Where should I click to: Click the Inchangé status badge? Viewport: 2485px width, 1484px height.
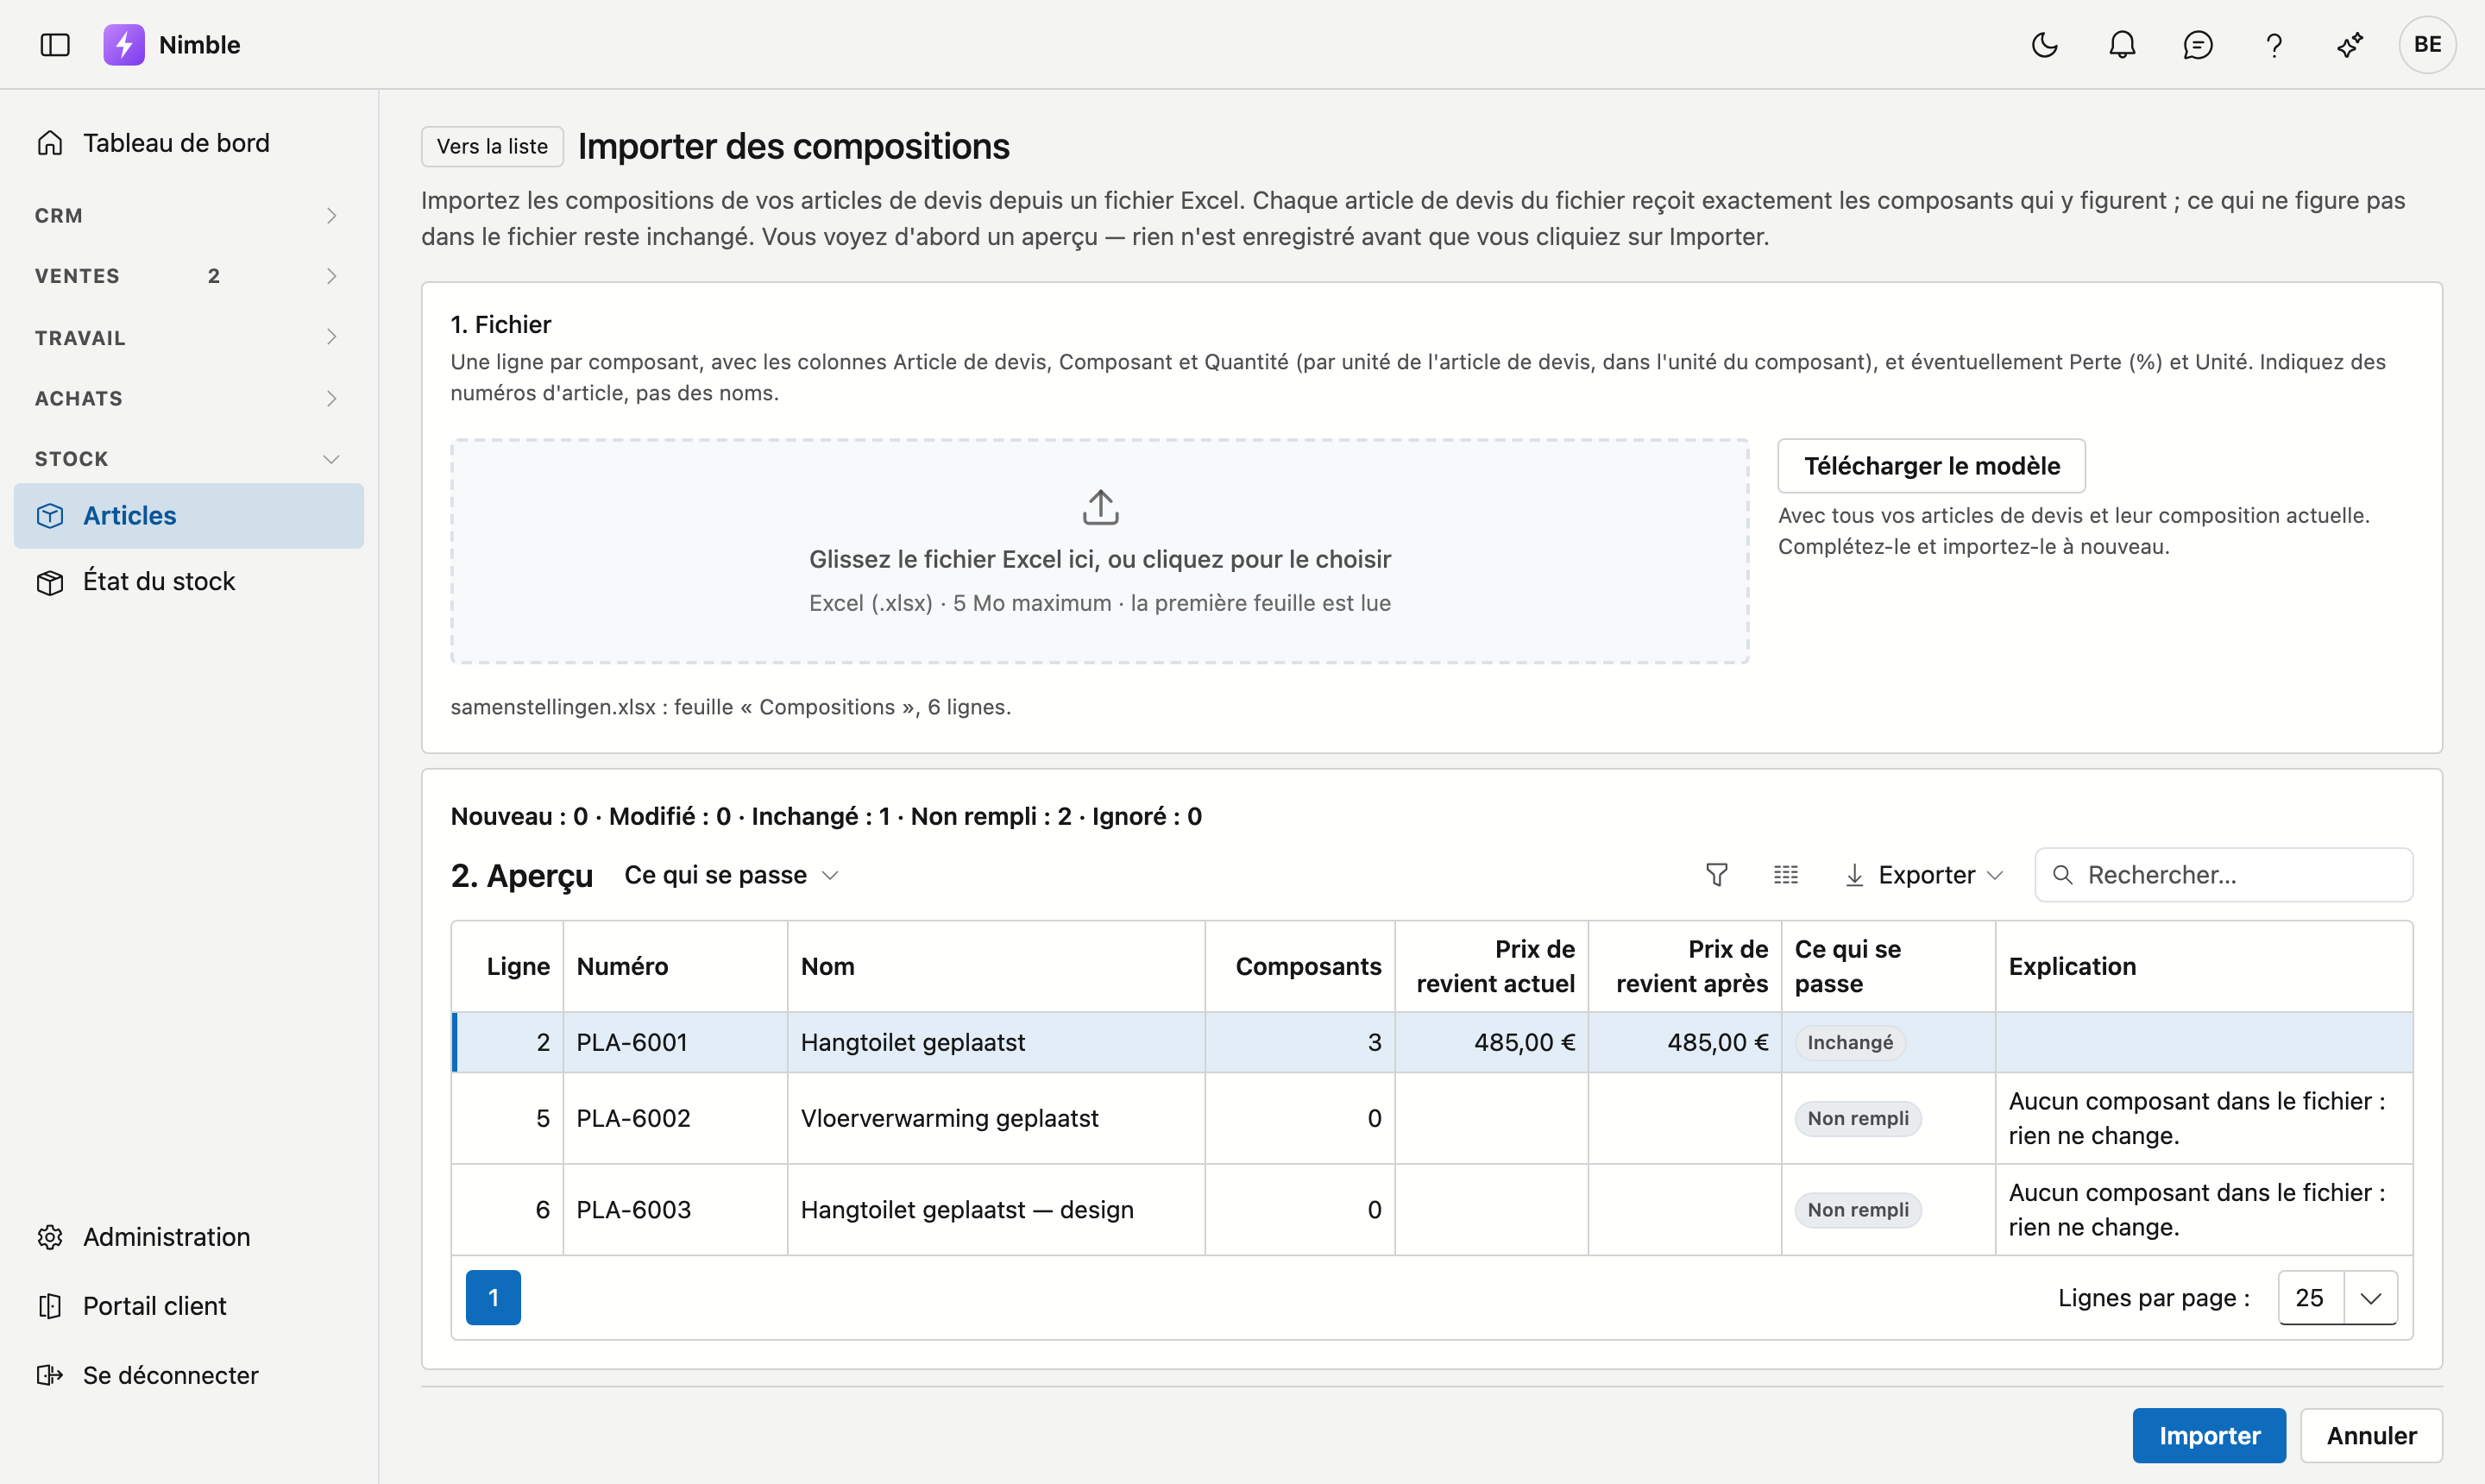(x=1850, y=1042)
